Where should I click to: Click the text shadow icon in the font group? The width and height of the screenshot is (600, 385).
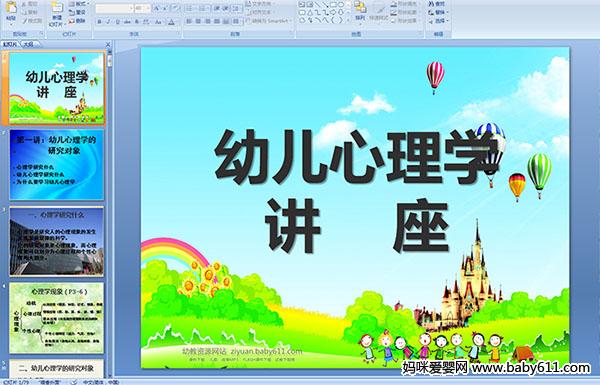tap(136, 22)
